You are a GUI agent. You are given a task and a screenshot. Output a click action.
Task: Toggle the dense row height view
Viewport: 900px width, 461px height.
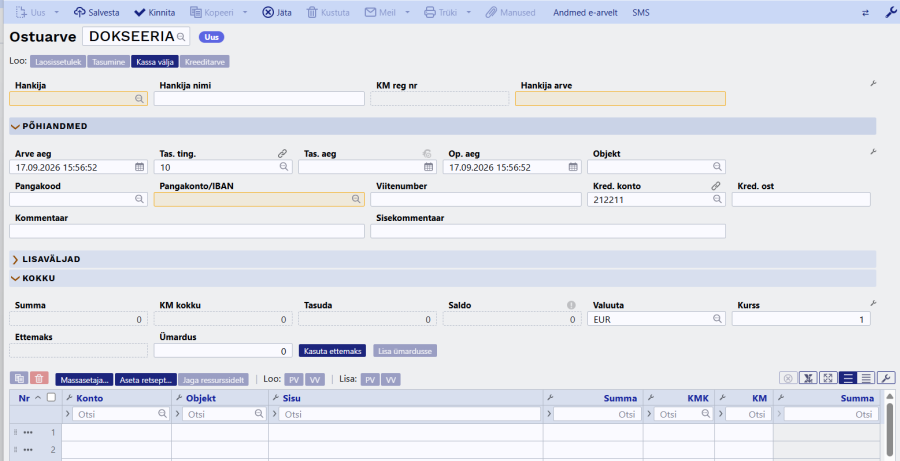(848, 378)
